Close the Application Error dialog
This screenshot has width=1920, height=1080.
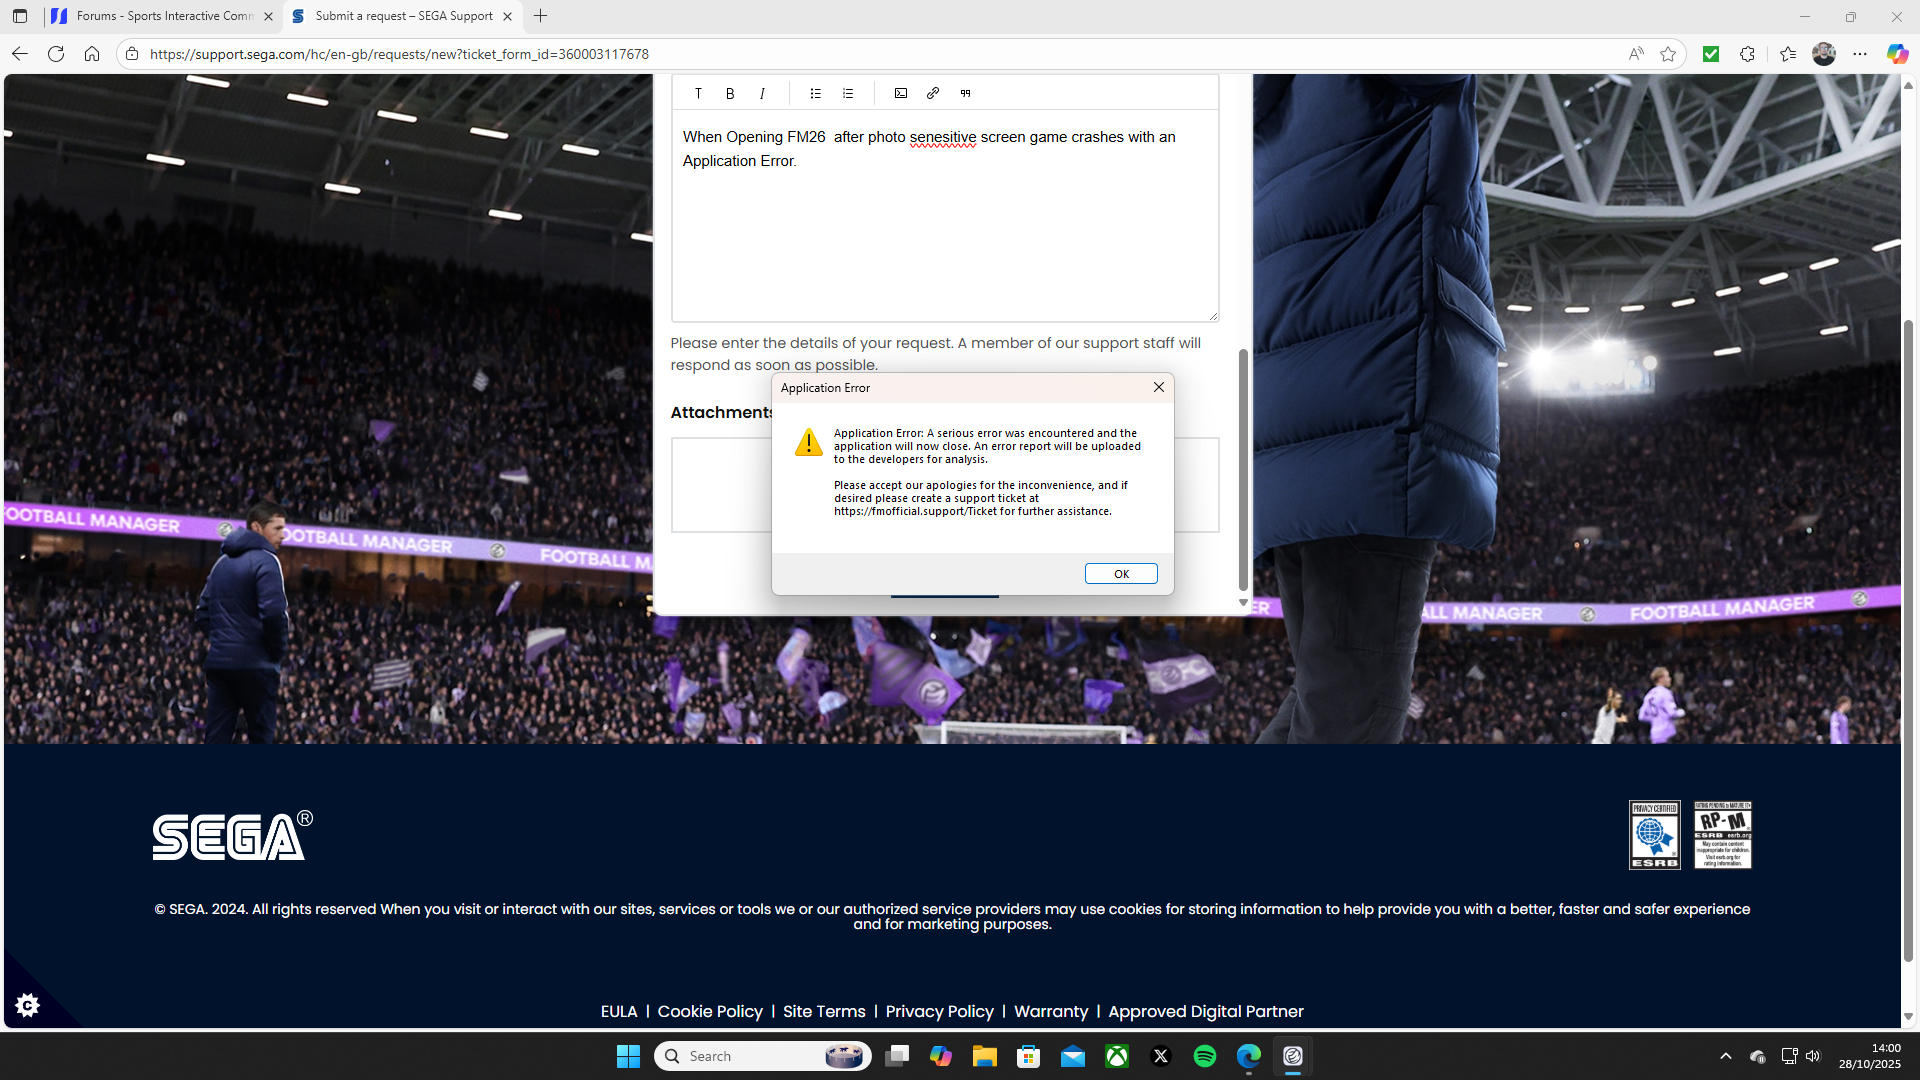coord(1159,387)
